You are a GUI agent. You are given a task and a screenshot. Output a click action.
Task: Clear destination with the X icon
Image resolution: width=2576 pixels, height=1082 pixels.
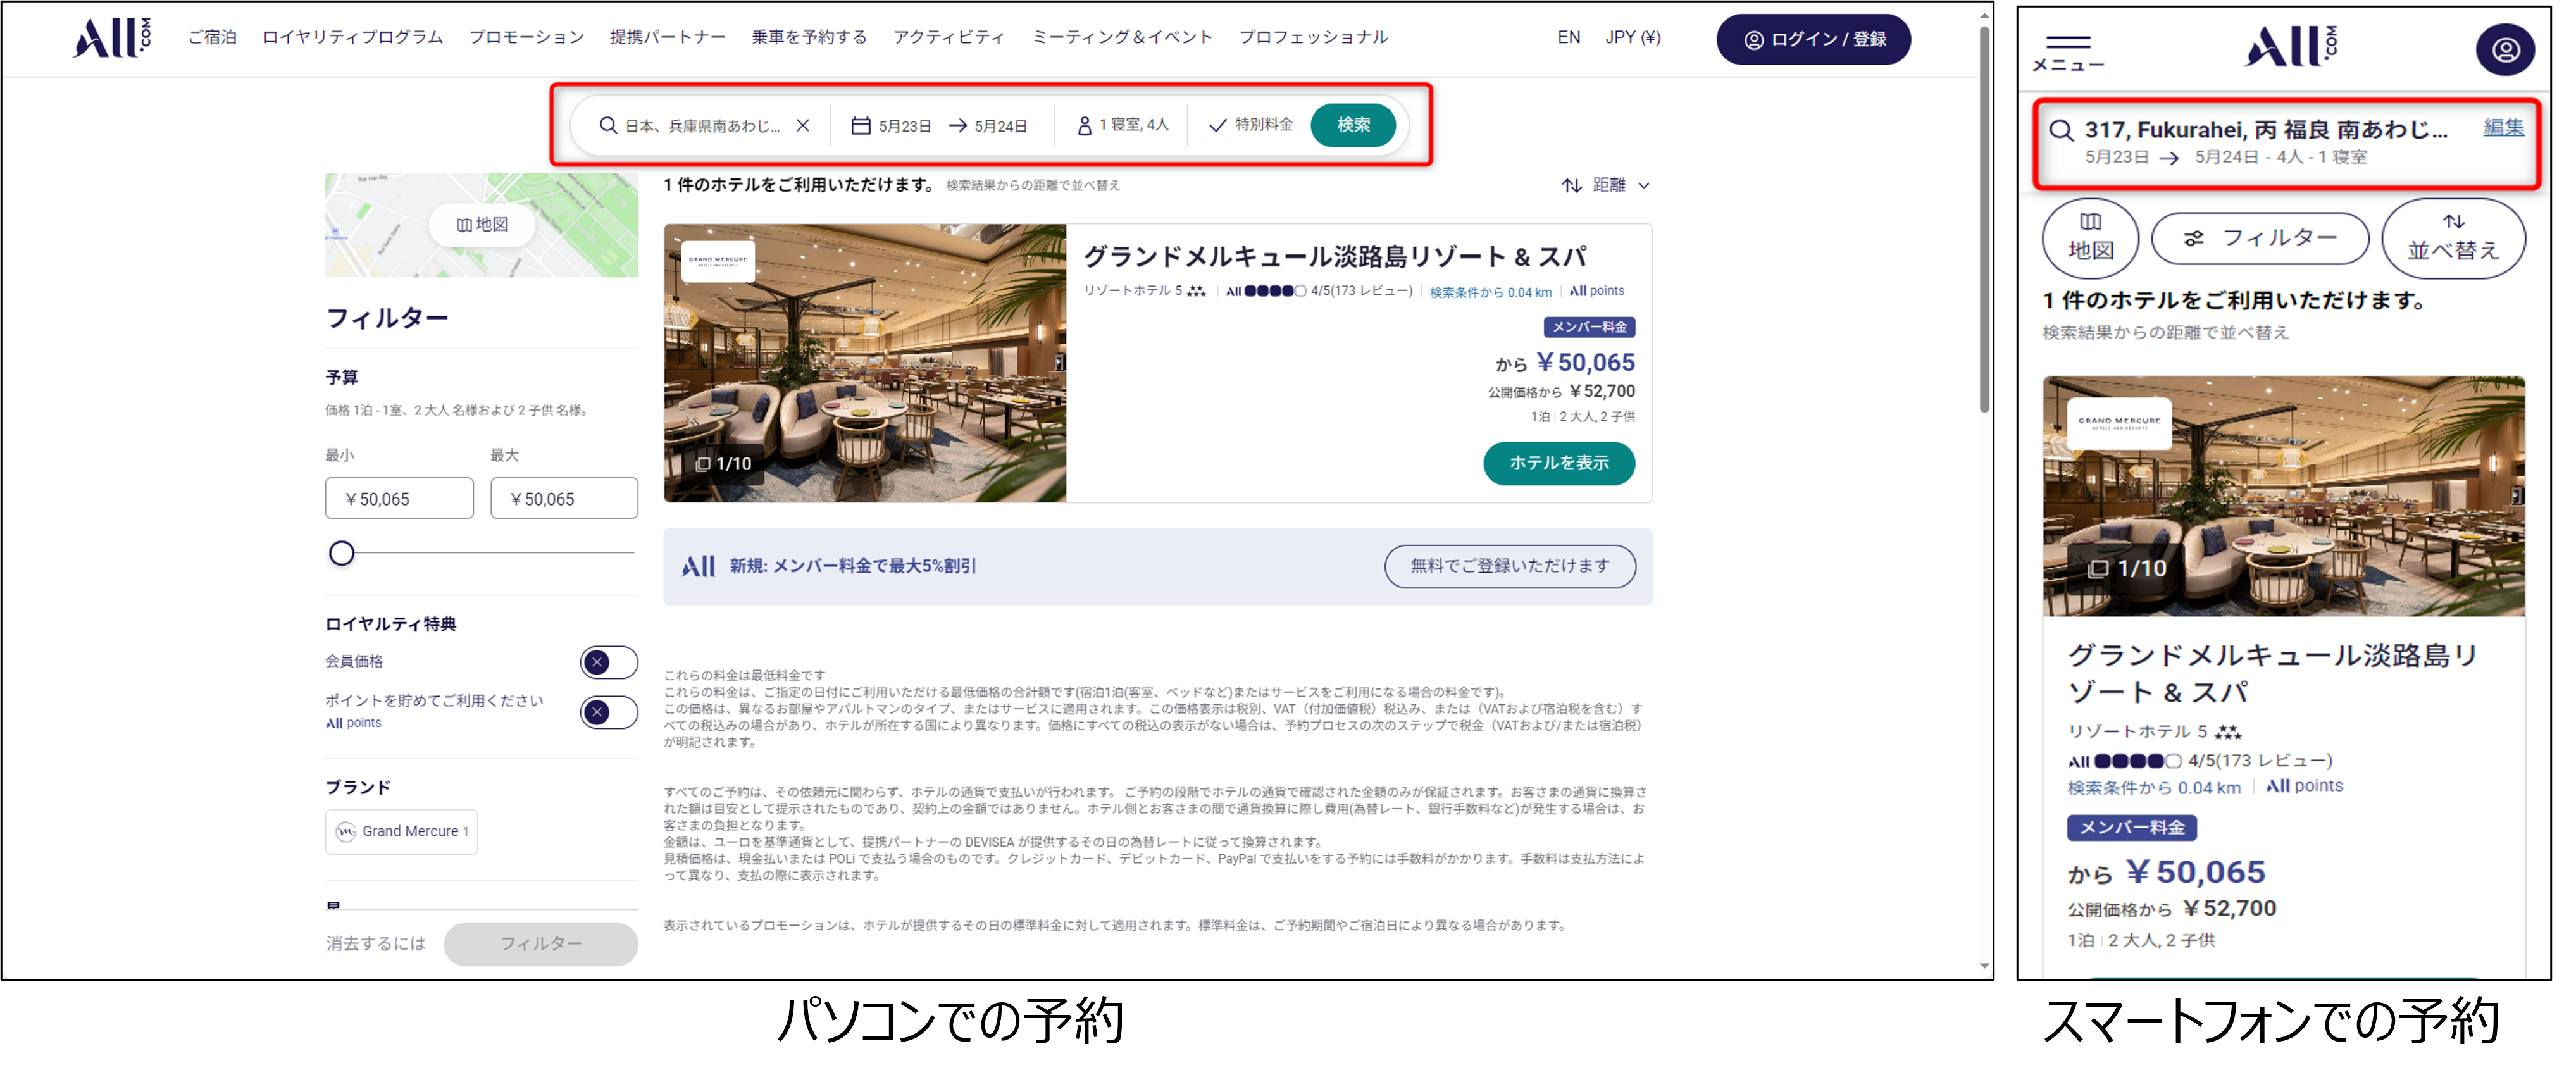point(803,125)
